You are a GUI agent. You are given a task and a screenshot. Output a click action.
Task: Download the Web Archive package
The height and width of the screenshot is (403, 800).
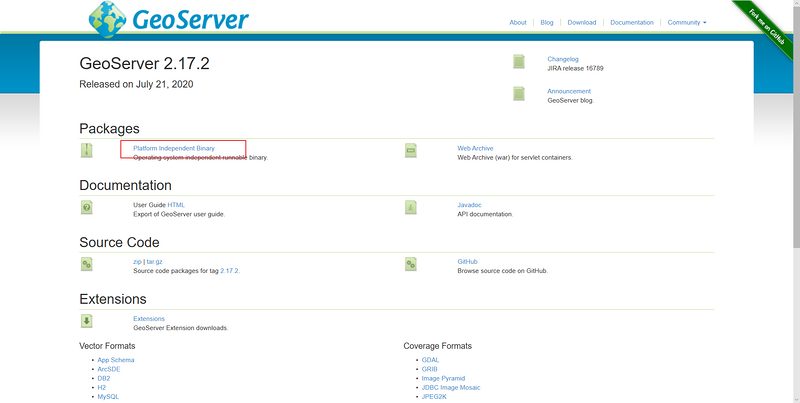(475, 148)
